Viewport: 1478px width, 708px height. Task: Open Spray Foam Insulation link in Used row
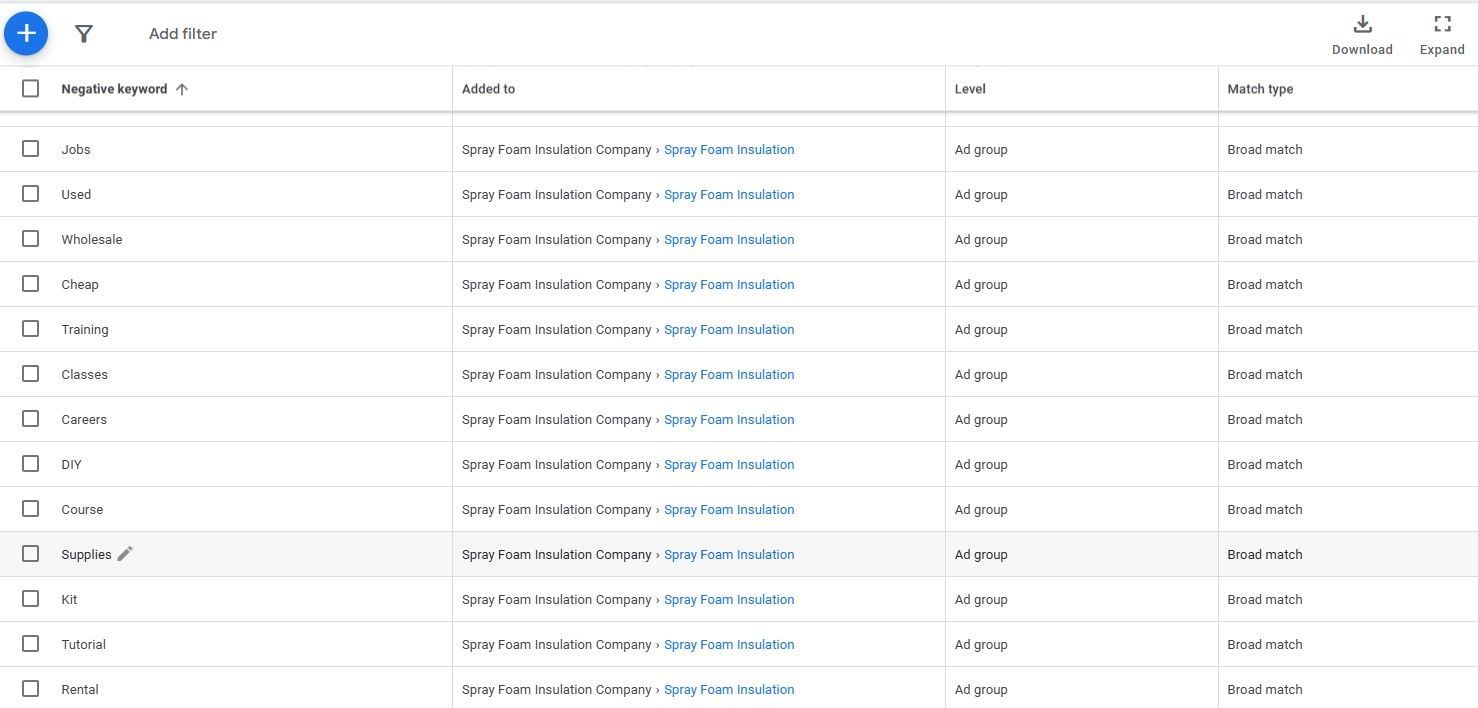click(729, 195)
